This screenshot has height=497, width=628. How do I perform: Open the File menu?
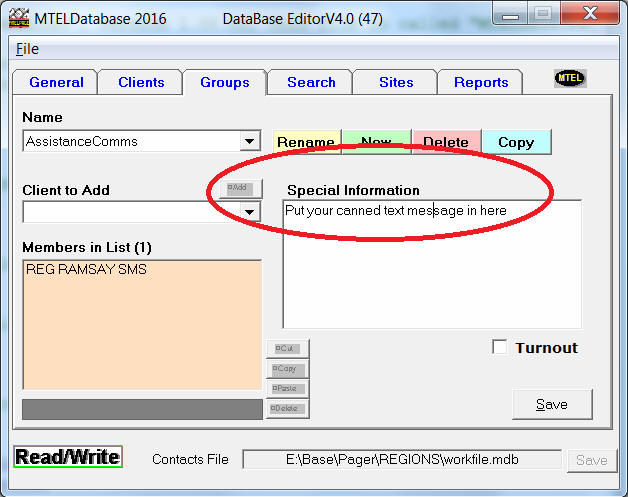click(27, 49)
